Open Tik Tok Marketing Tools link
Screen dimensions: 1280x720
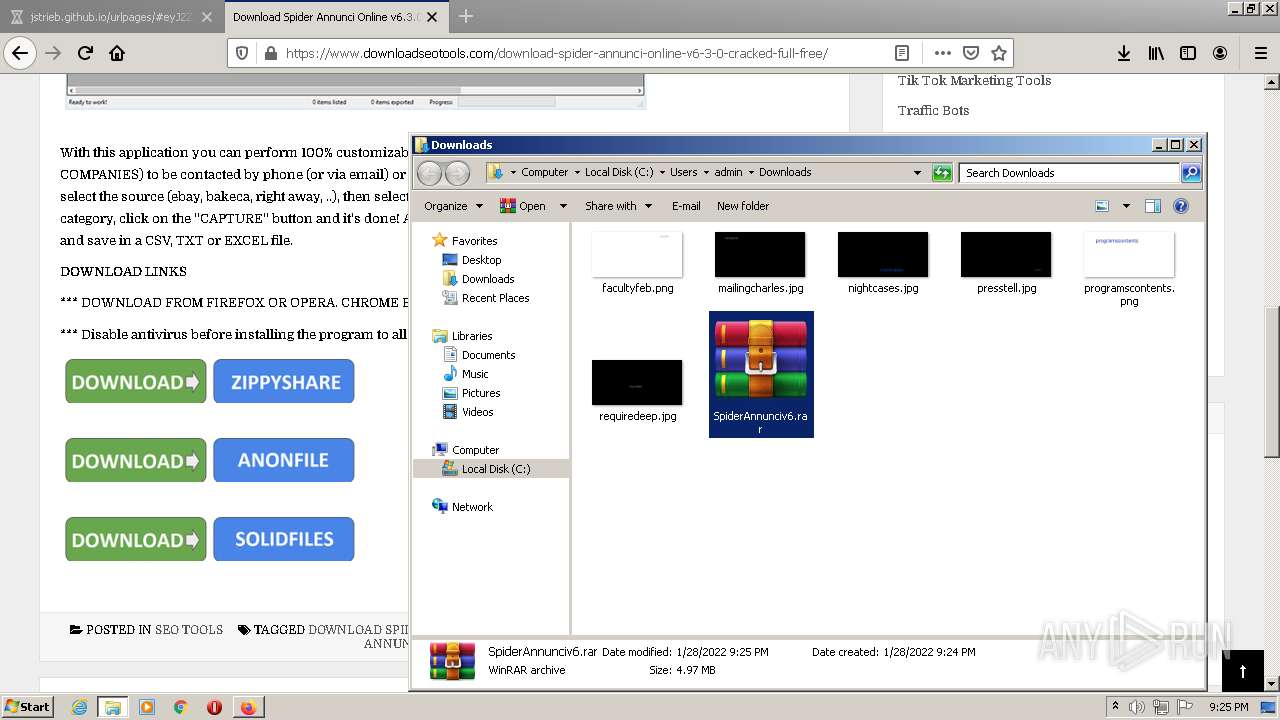click(974, 81)
